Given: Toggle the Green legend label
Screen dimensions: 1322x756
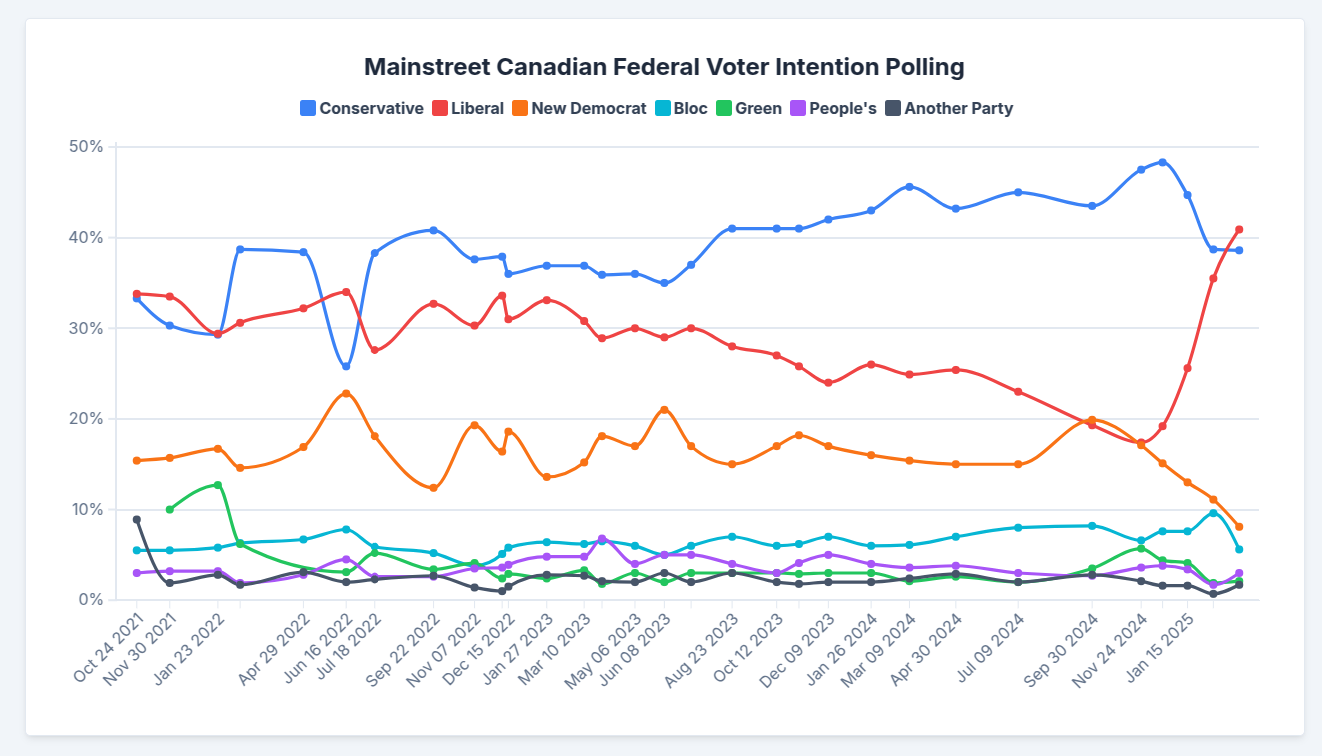Looking at the screenshot, I should click(x=758, y=108).
